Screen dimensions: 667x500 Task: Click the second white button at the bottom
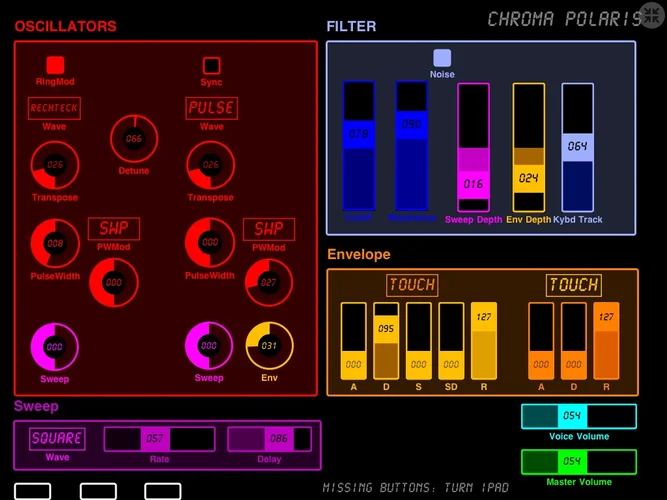(x=98, y=491)
